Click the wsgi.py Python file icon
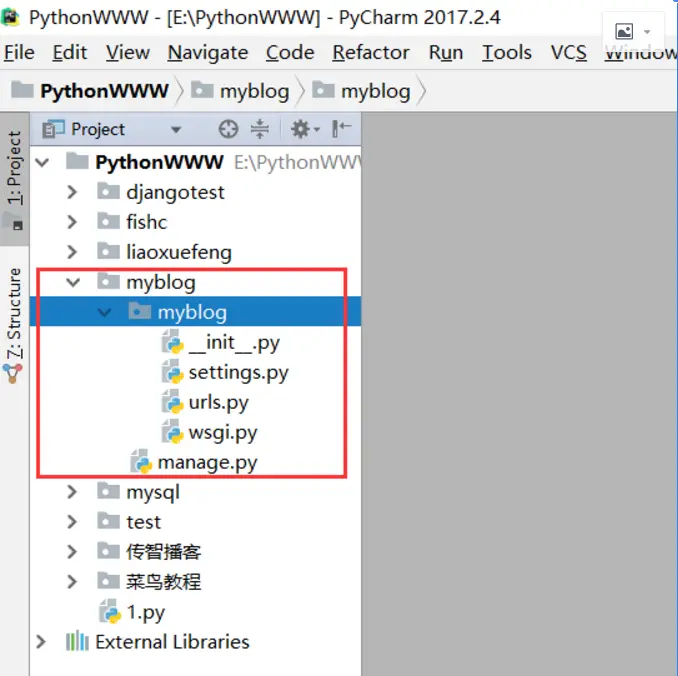The image size is (678, 676). [173, 432]
